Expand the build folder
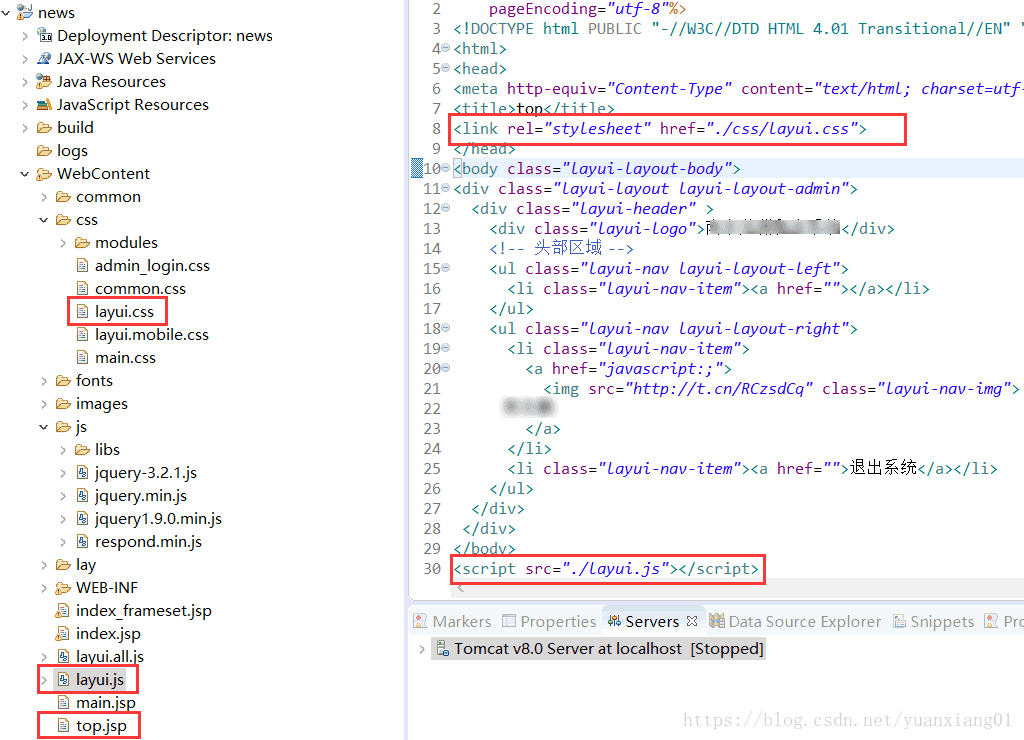Viewport: 1024px width, 740px height. (25, 128)
